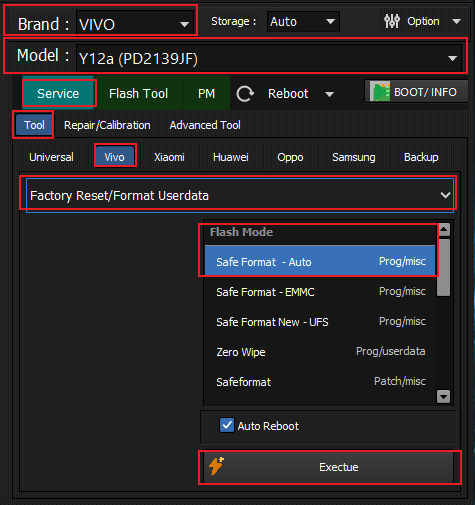
Task: Click the Option sliders icon
Action: 392,21
